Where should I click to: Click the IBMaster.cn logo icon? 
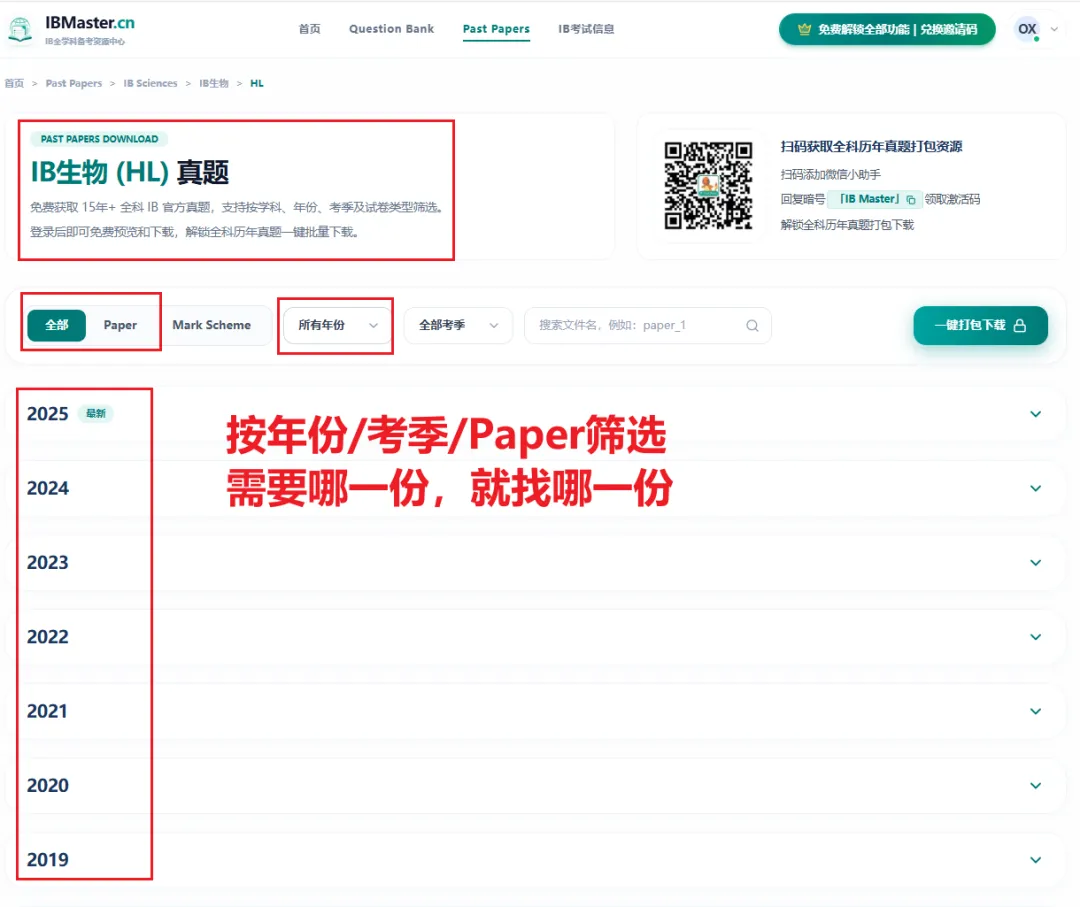20,30
